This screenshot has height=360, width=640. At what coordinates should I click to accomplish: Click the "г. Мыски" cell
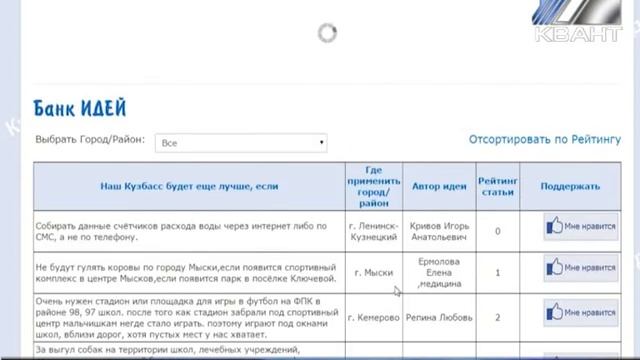tap(373, 273)
